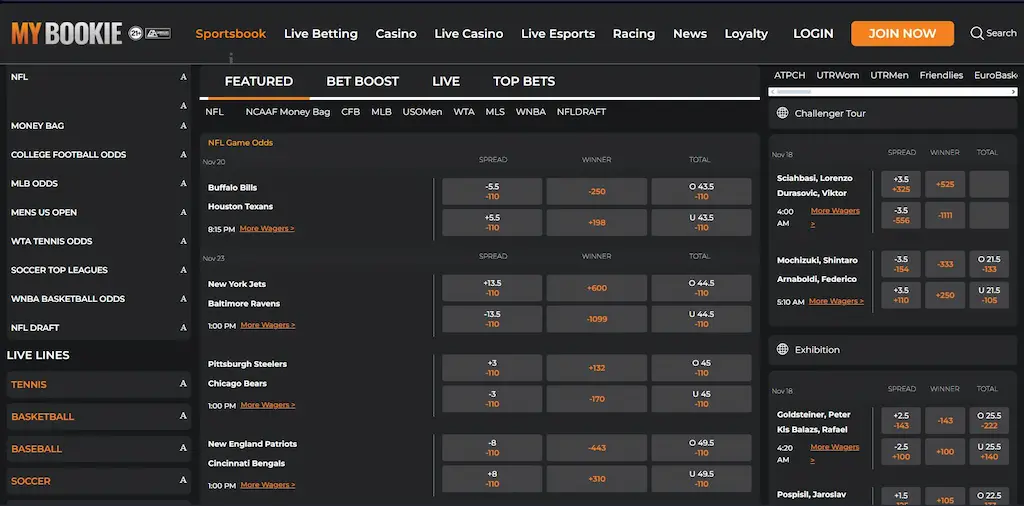This screenshot has height=506, width=1024.
Task: Pick Buffalo Bills -250 moneyline
Action: 597,191
